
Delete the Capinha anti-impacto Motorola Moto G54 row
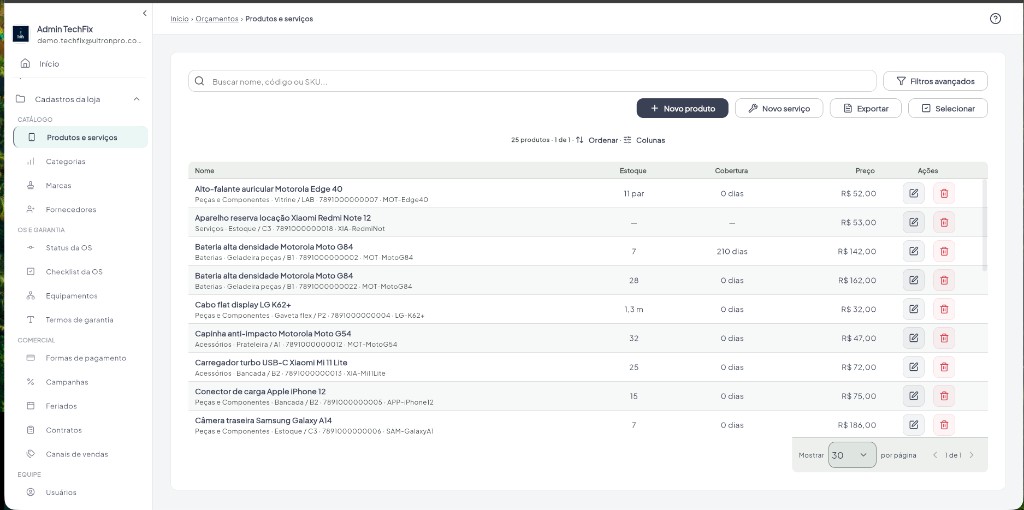[944, 338]
